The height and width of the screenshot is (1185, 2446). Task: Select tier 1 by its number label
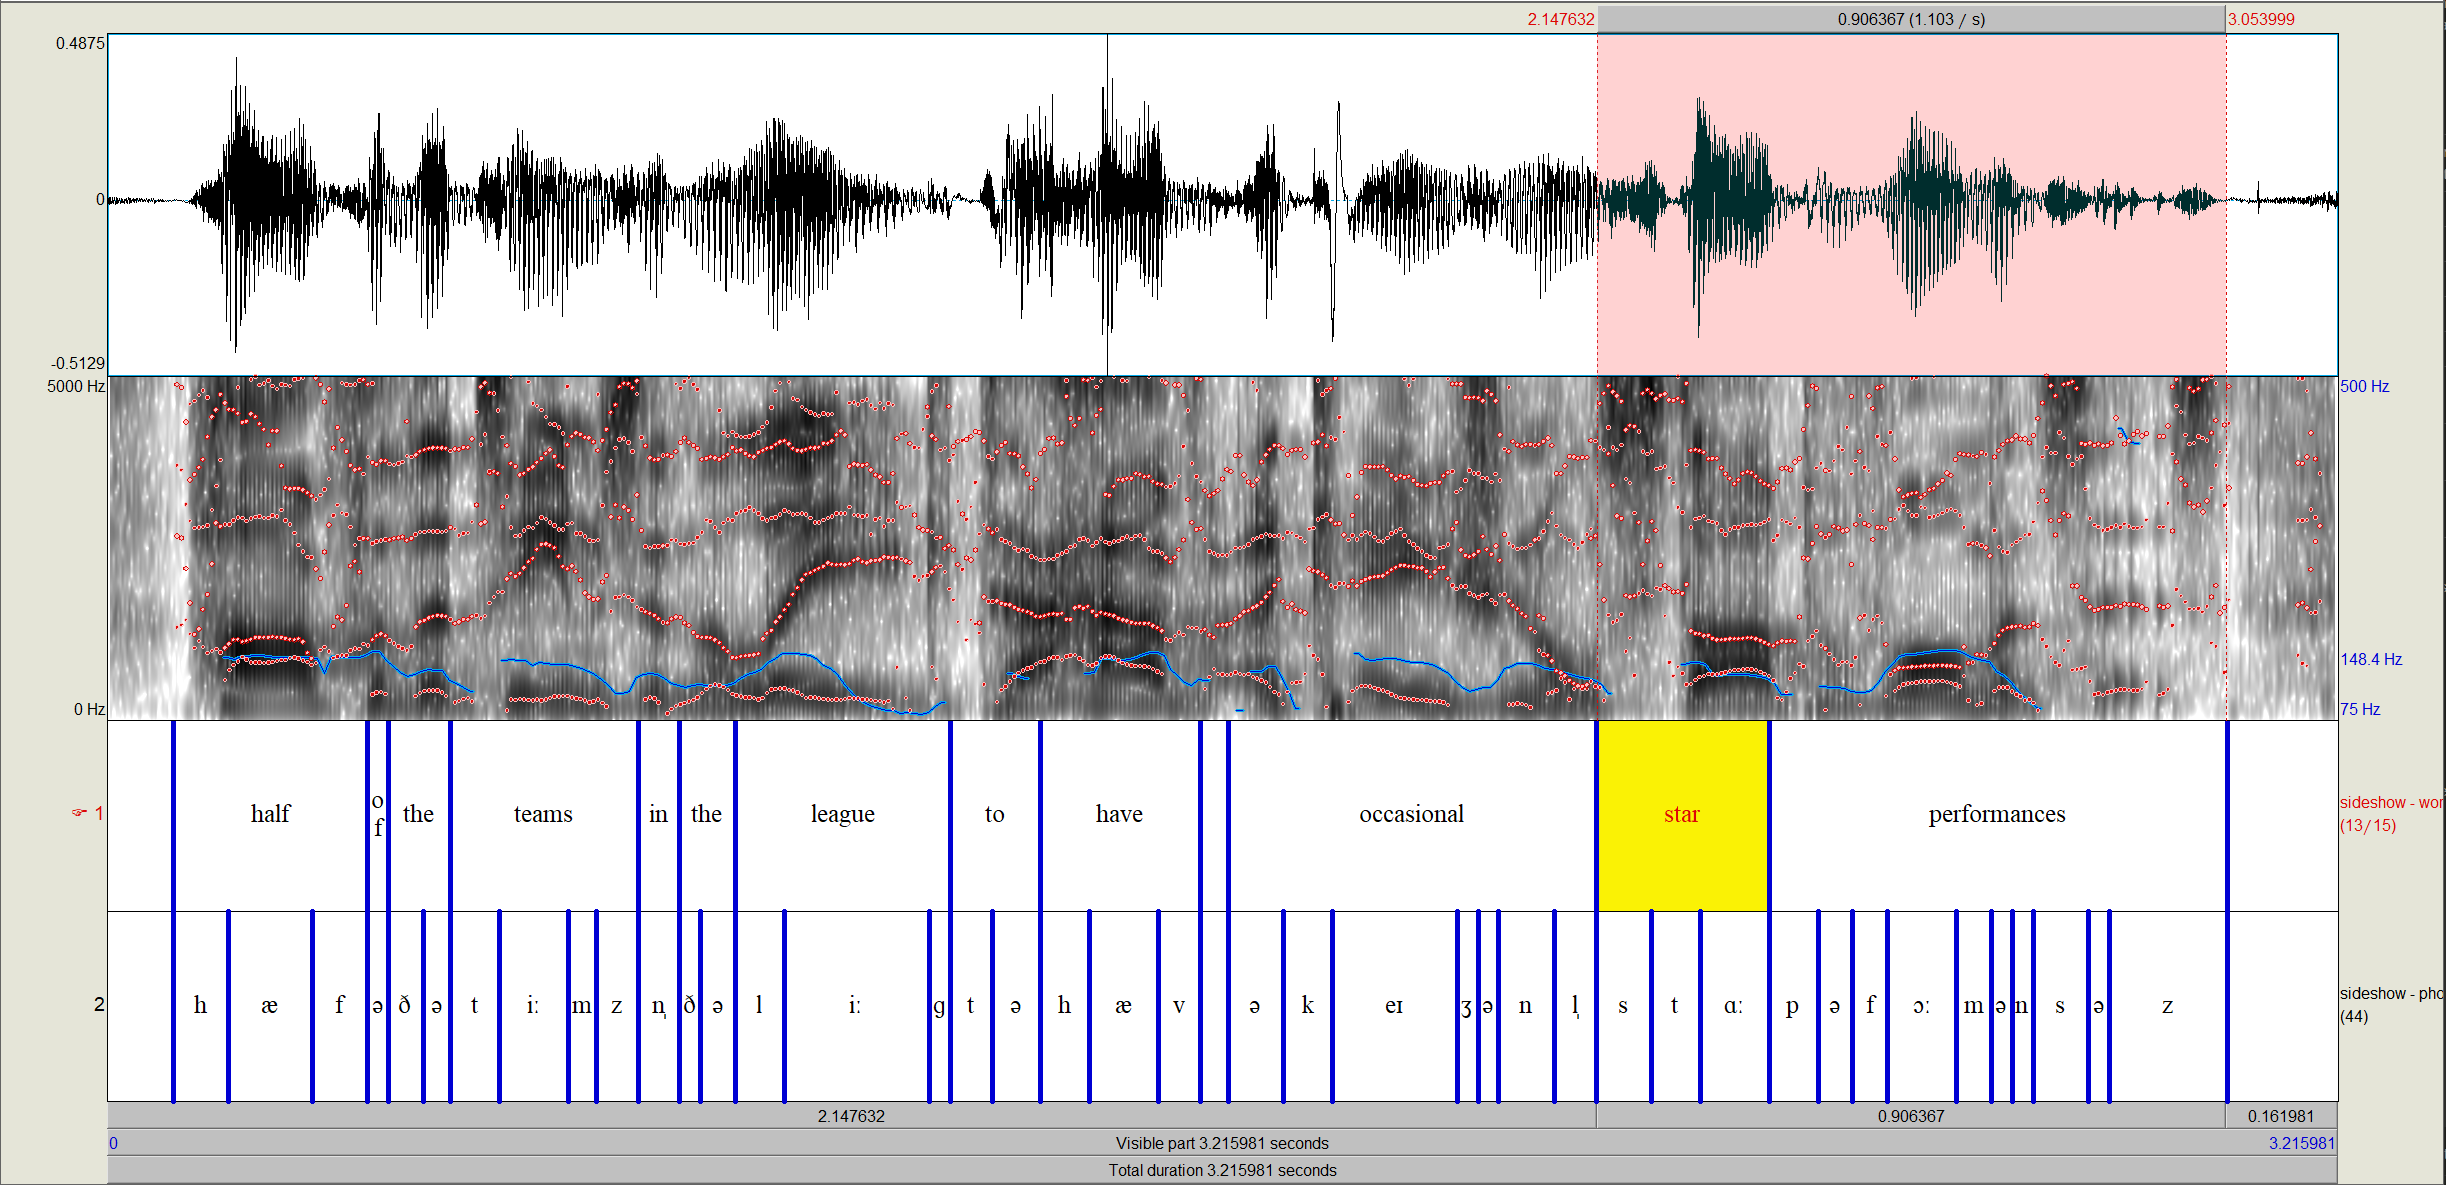[98, 813]
